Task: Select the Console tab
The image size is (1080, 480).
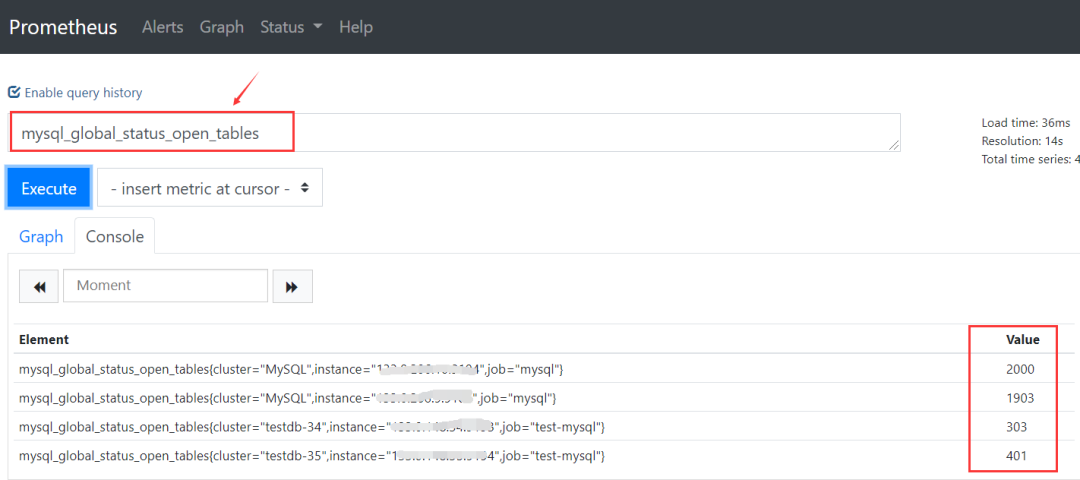Action: [114, 236]
